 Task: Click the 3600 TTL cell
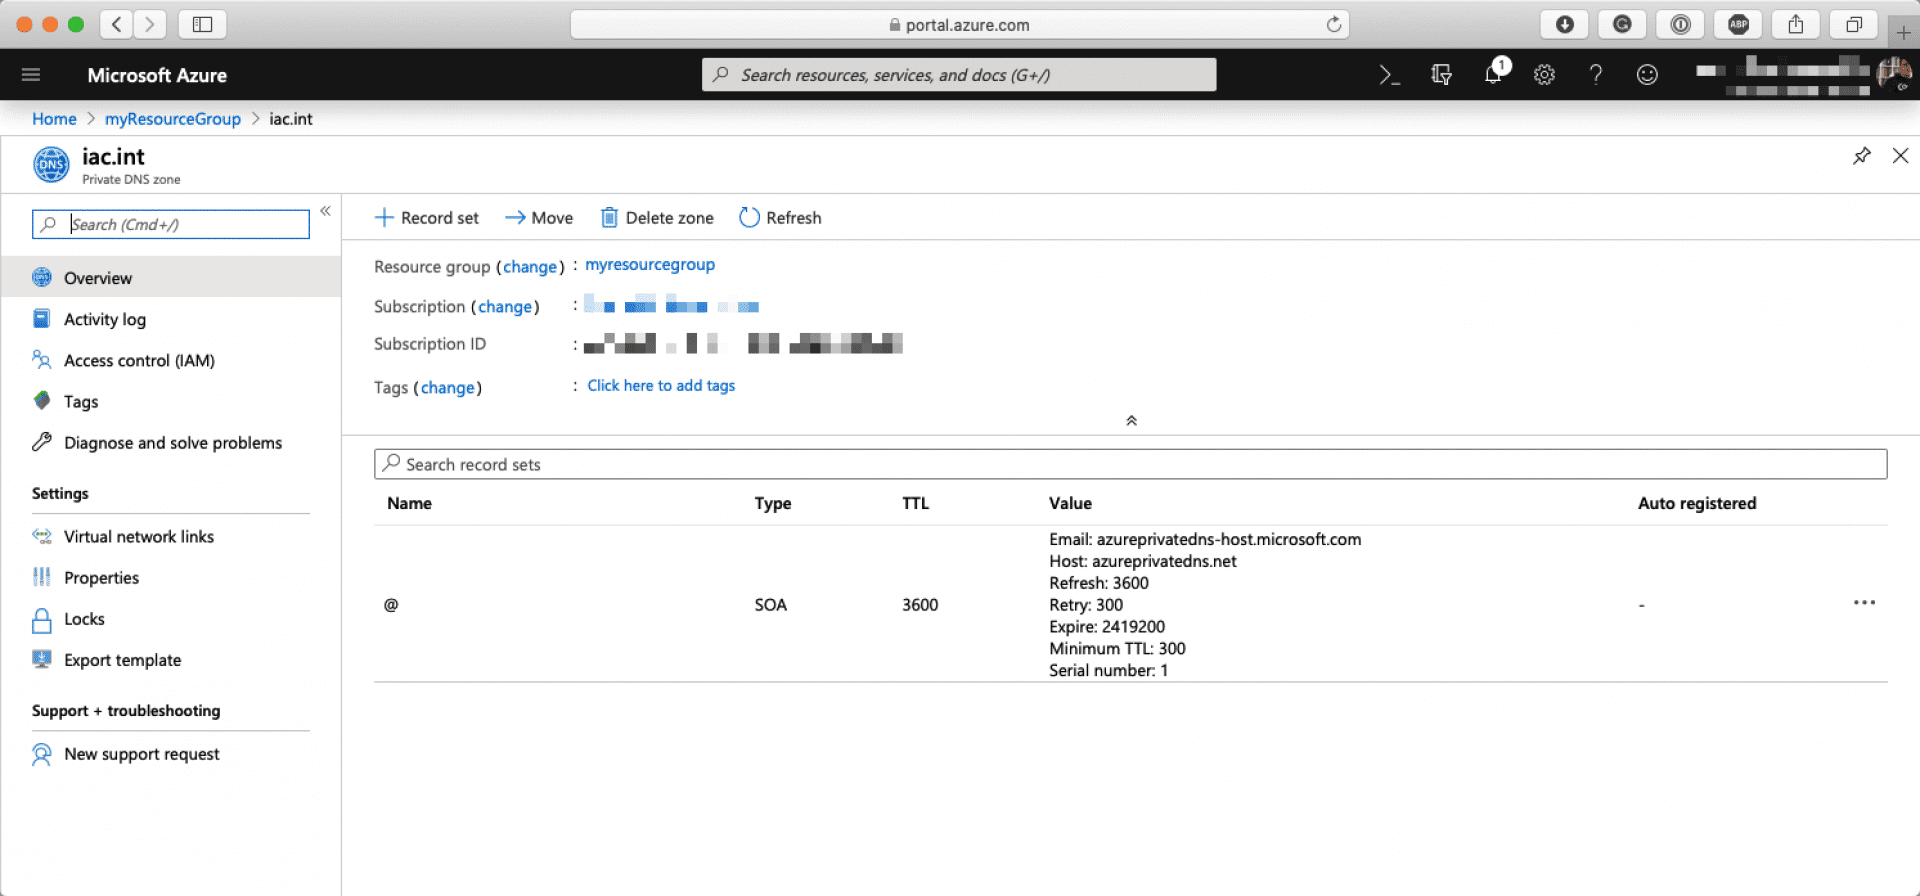click(x=920, y=605)
